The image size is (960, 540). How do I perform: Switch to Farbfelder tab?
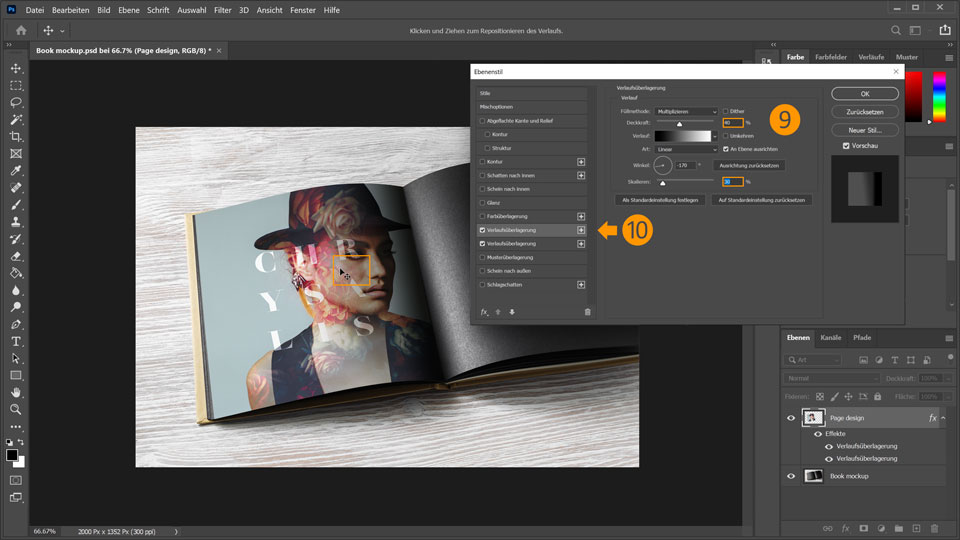tap(831, 57)
